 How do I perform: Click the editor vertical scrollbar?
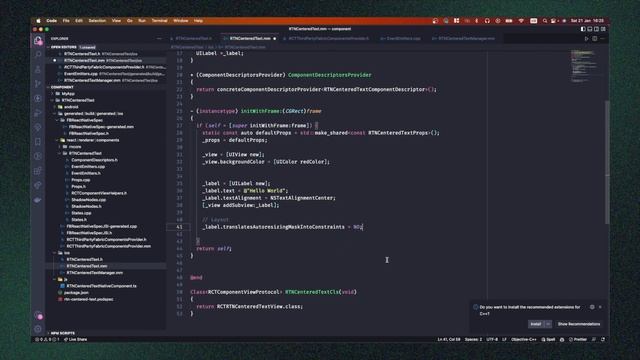click(x=607, y=162)
